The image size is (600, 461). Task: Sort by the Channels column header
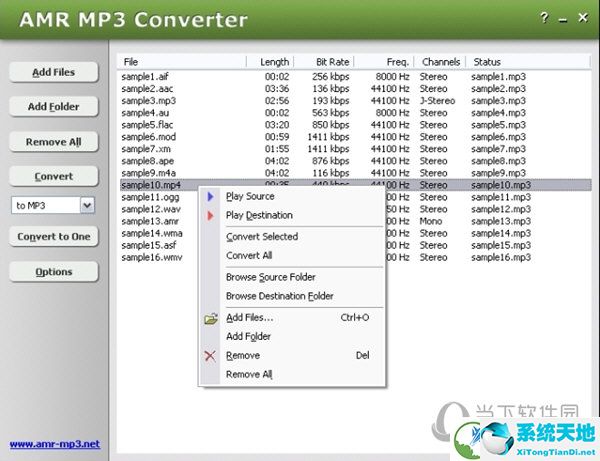pos(440,62)
